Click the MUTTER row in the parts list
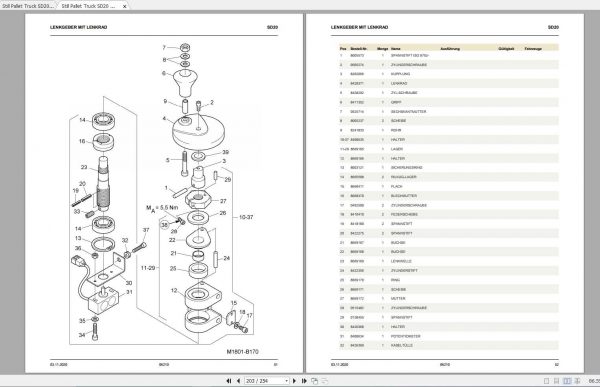The image size is (600, 387). tap(448, 298)
